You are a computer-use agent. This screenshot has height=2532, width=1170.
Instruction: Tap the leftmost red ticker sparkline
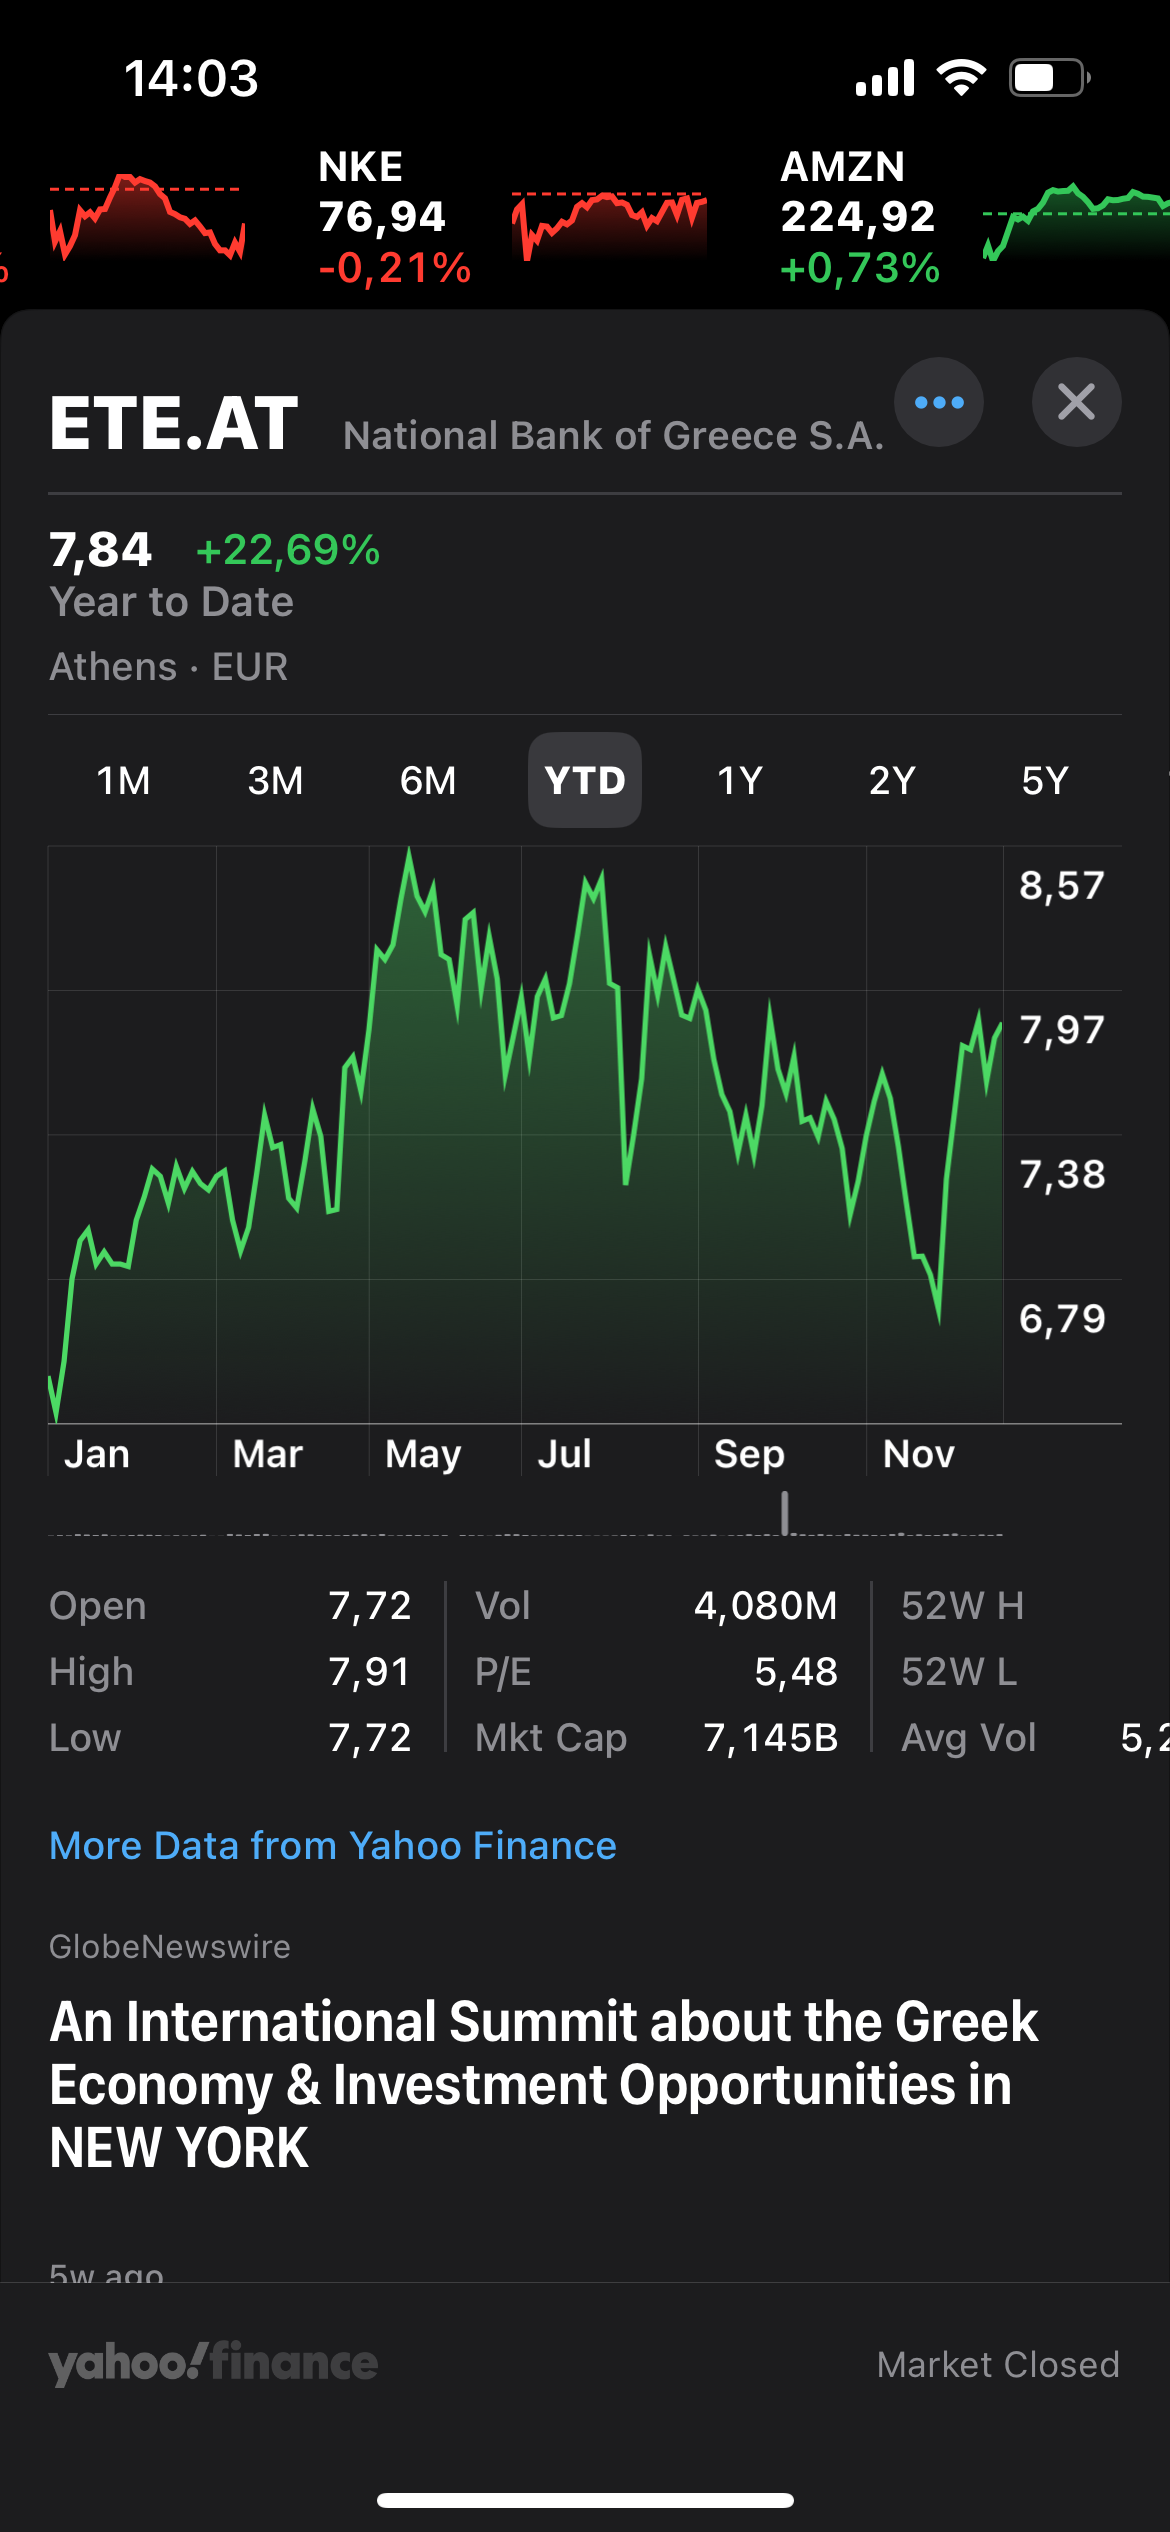tap(146, 218)
